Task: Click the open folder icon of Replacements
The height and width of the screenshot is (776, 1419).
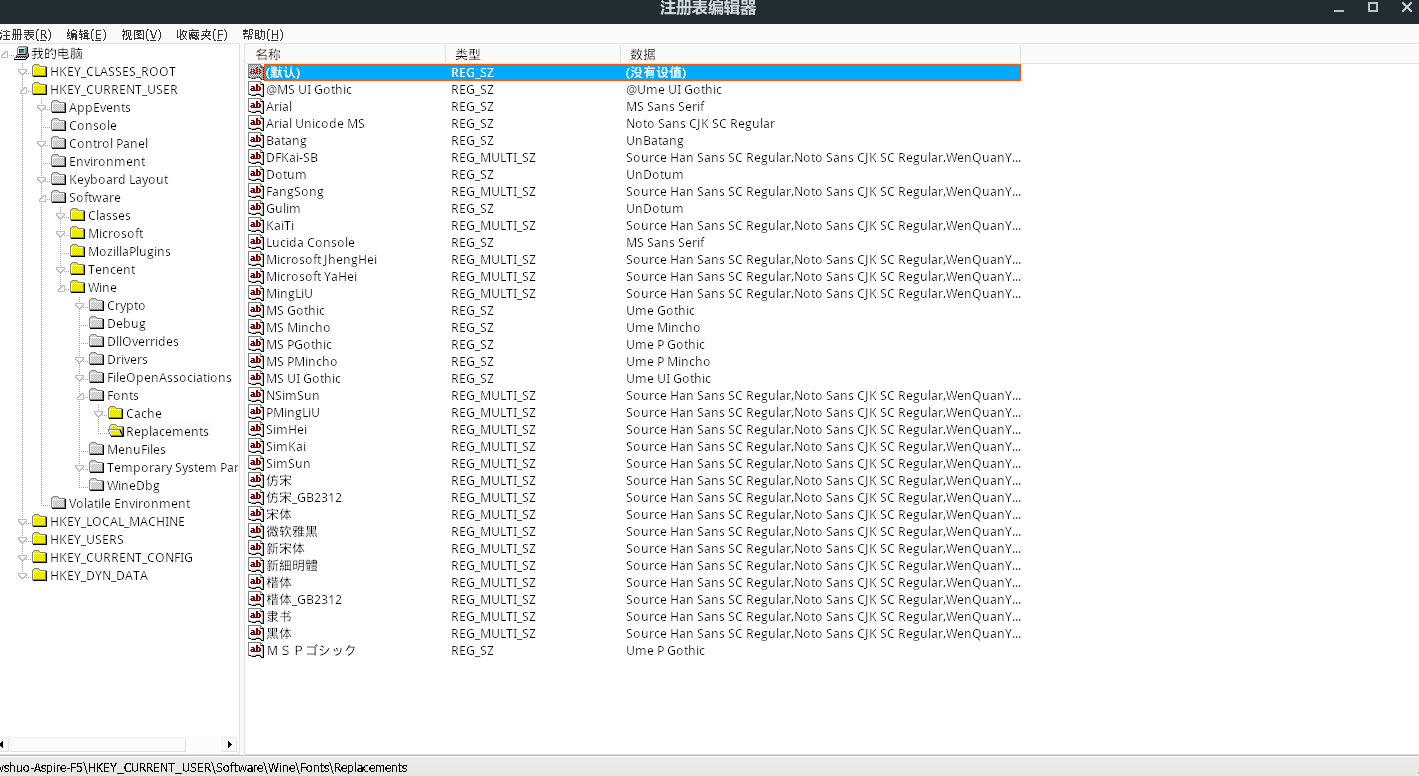Action: point(116,431)
